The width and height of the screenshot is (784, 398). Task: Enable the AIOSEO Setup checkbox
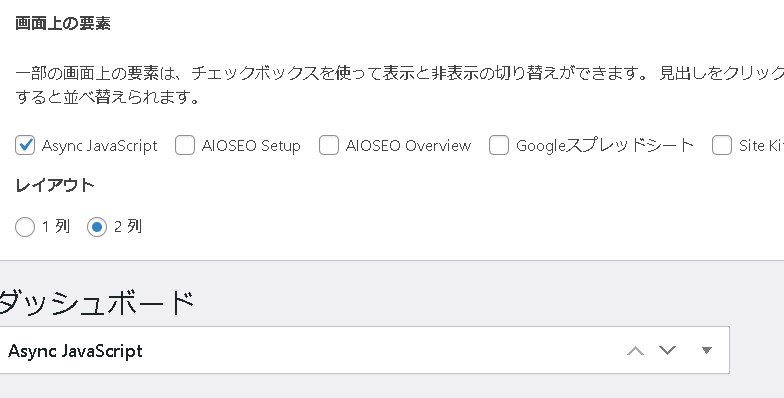click(185, 146)
